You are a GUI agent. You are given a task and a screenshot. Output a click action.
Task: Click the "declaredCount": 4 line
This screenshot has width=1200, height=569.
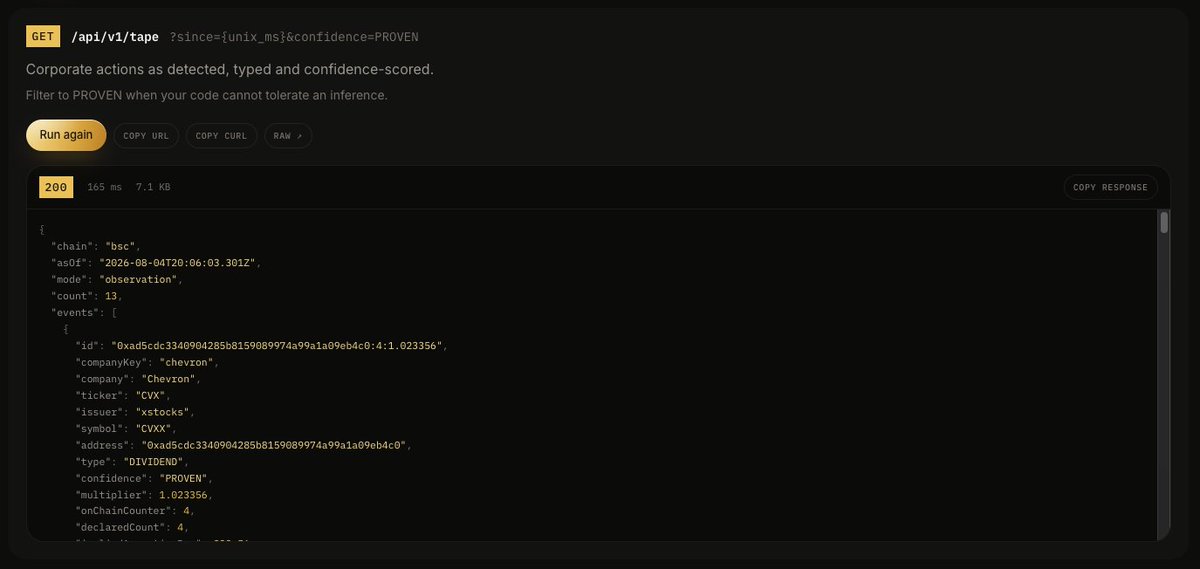coord(133,528)
